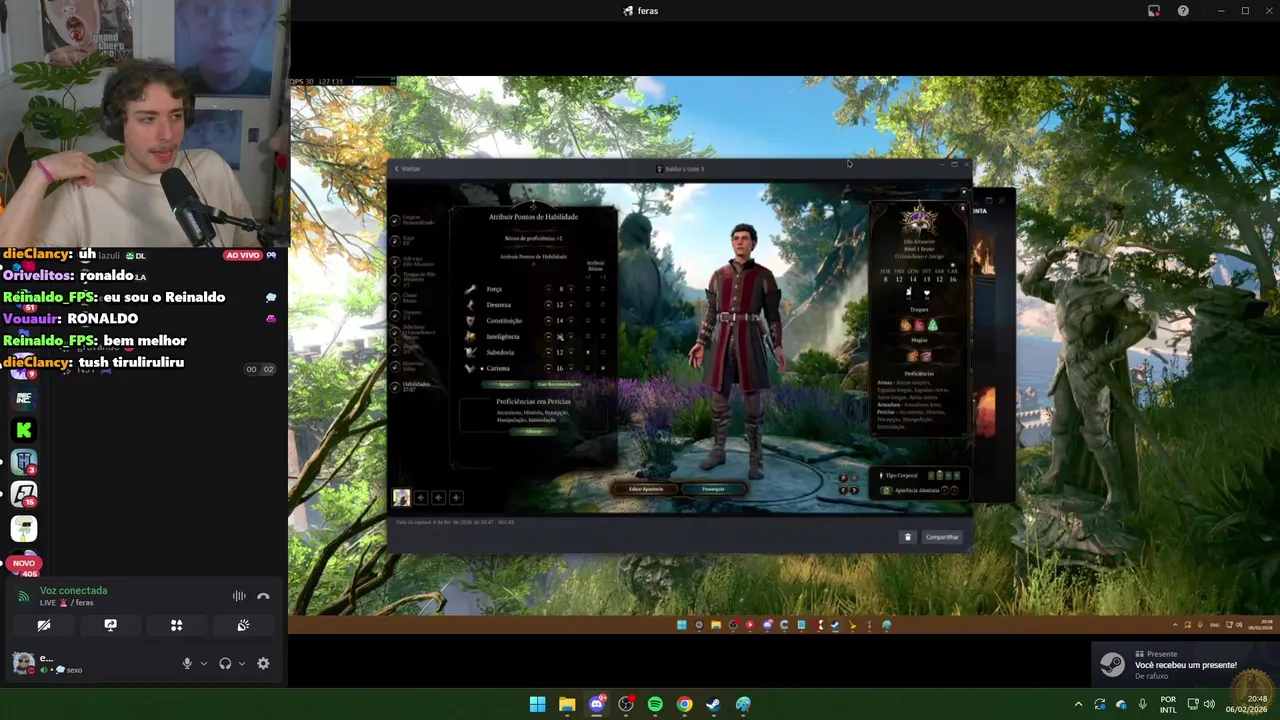Select the server icon with badge 15
This screenshot has width=1280, height=720.
coord(24,494)
